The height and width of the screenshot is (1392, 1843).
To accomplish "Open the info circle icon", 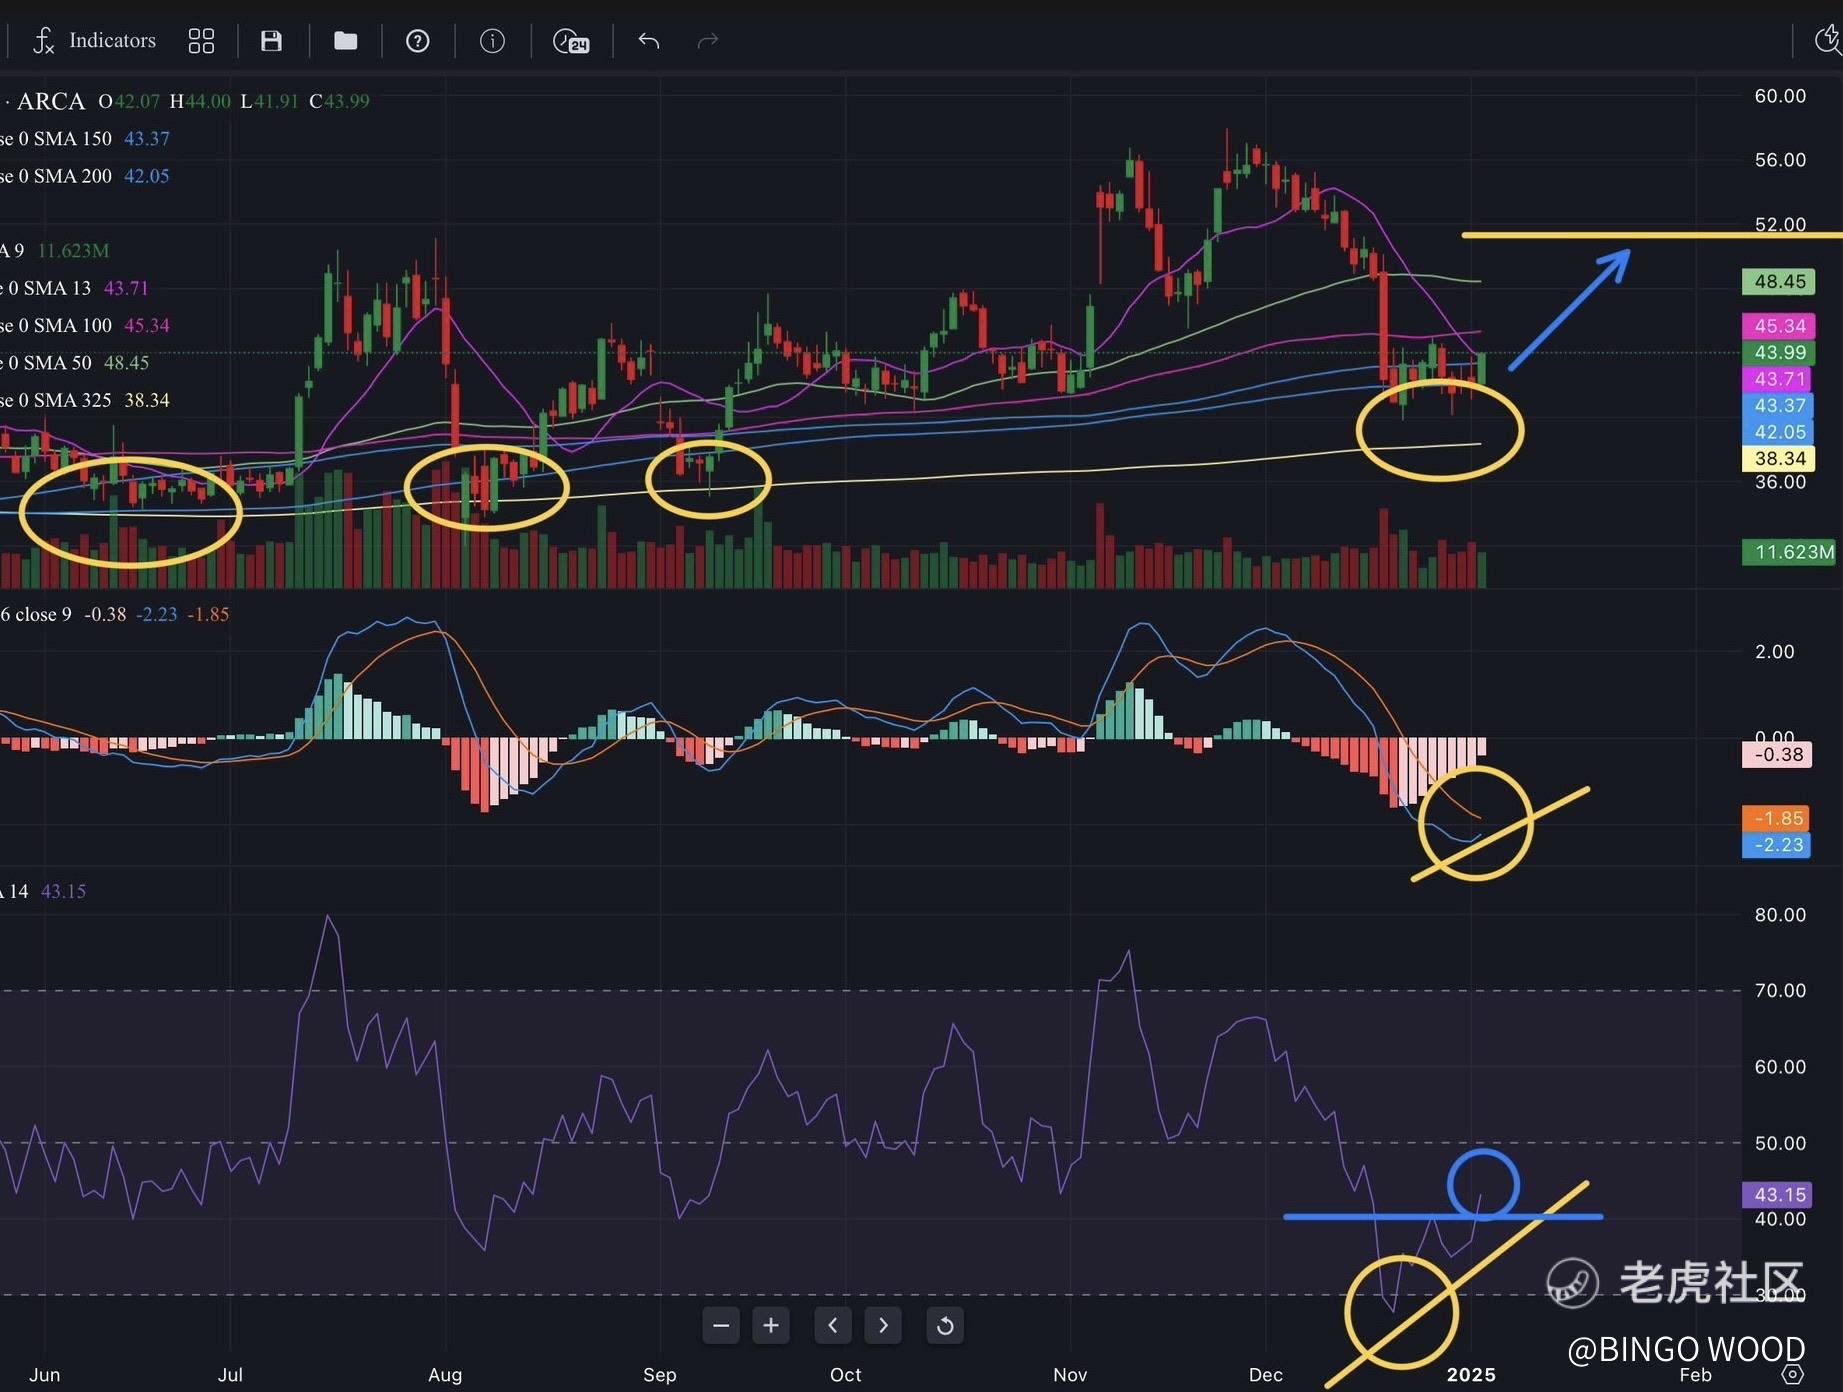I will (x=492, y=41).
